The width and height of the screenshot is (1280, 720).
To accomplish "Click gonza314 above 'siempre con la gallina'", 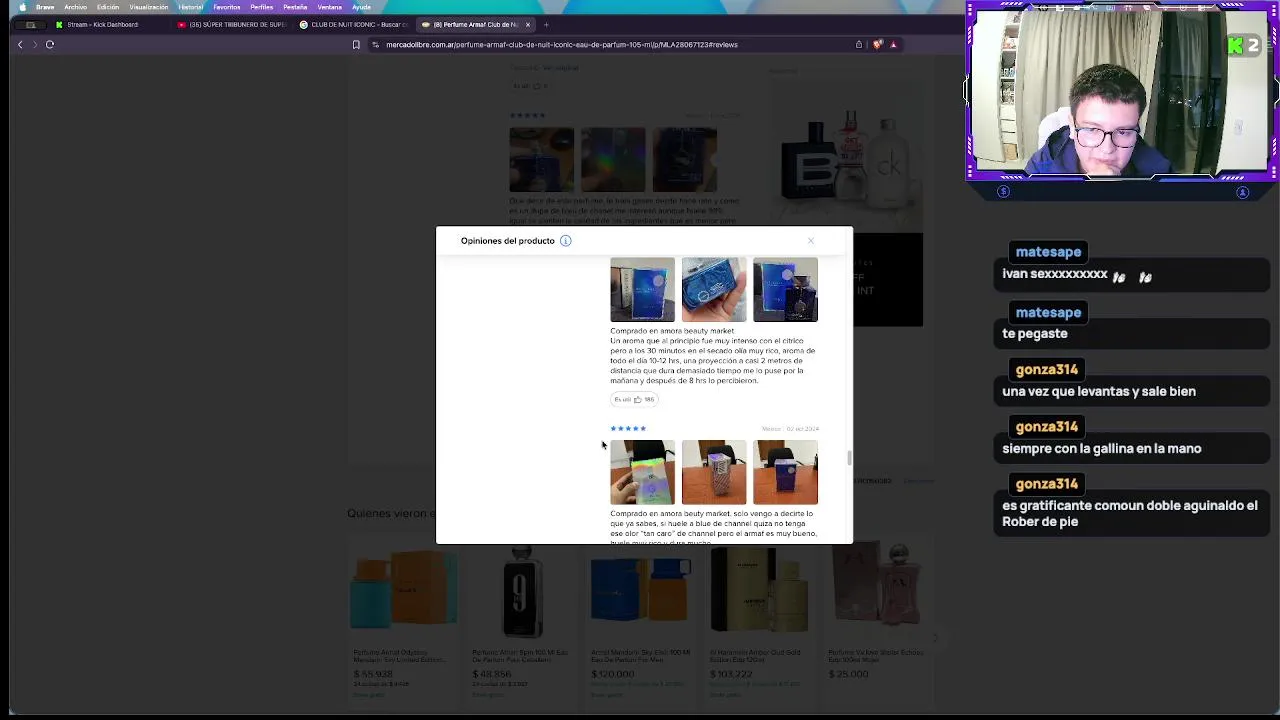I will (x=1047, y=427).
